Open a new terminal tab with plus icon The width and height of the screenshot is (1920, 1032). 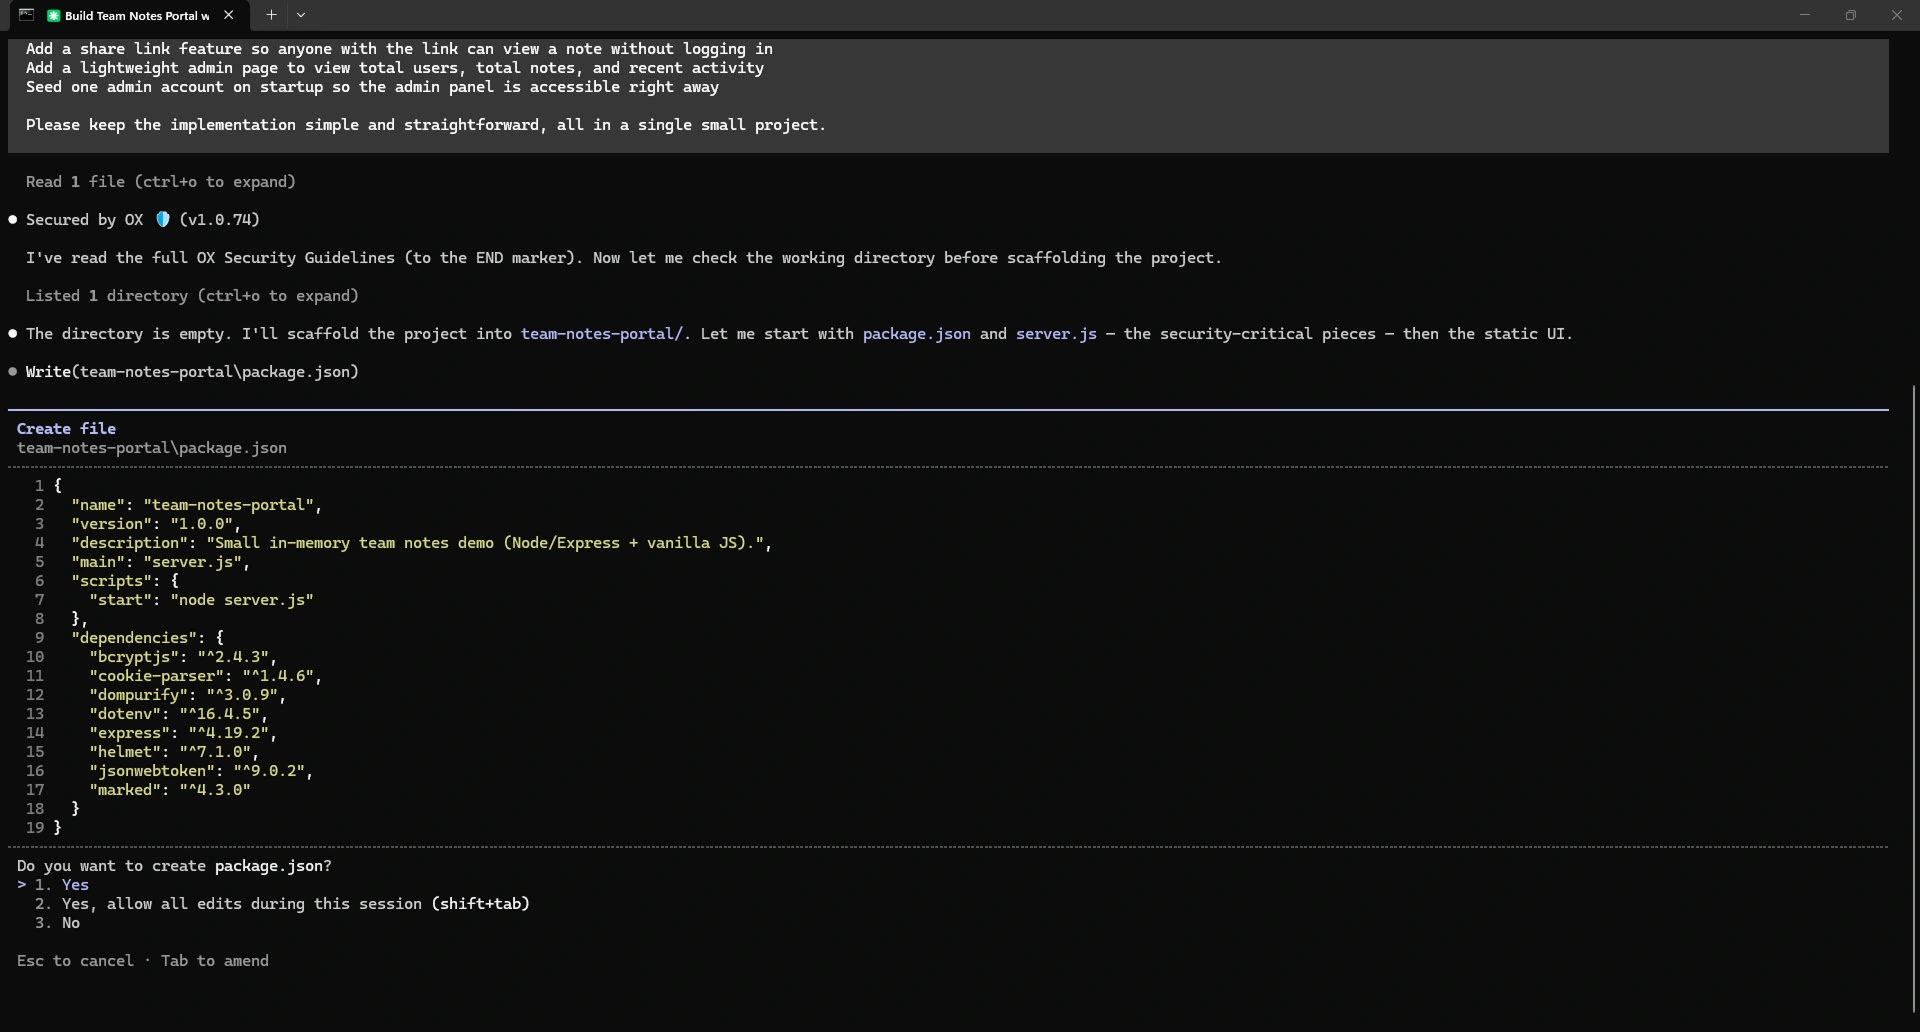271,15
